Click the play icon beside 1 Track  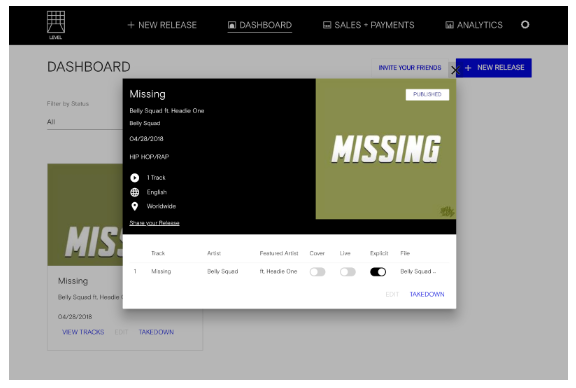[135, 178]
